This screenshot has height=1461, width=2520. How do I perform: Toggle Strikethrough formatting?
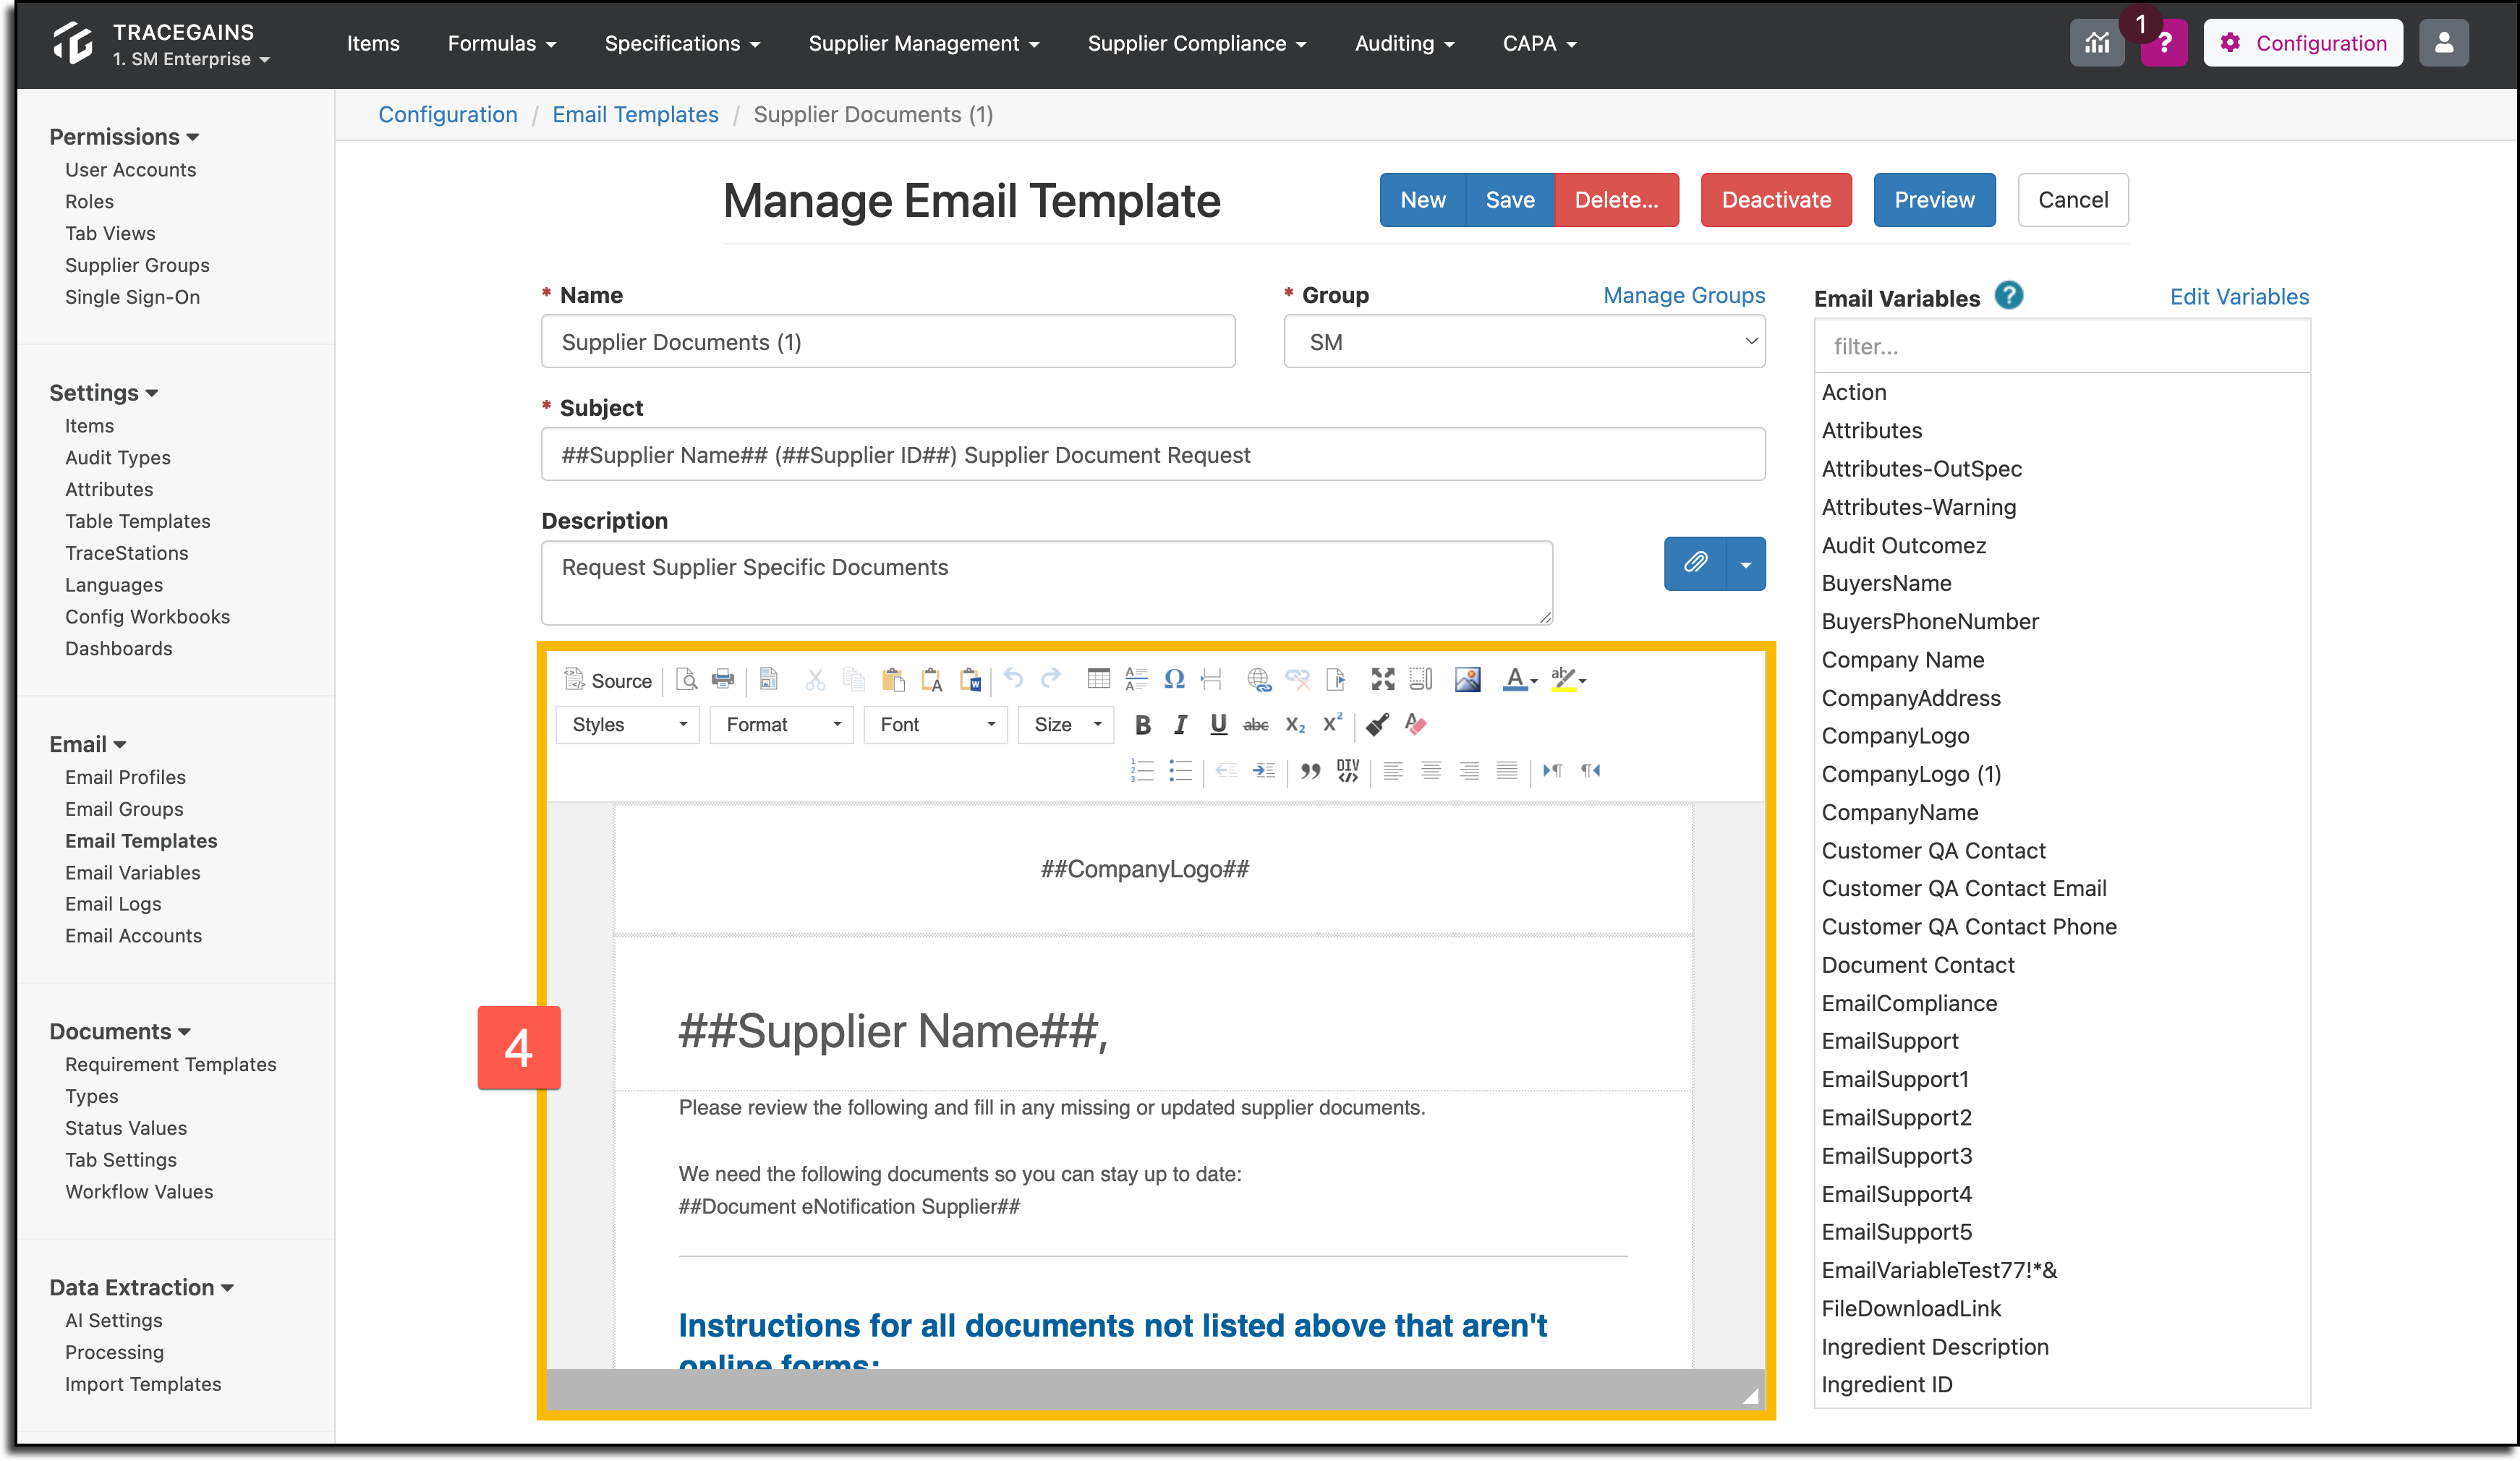pos(1256,725)
